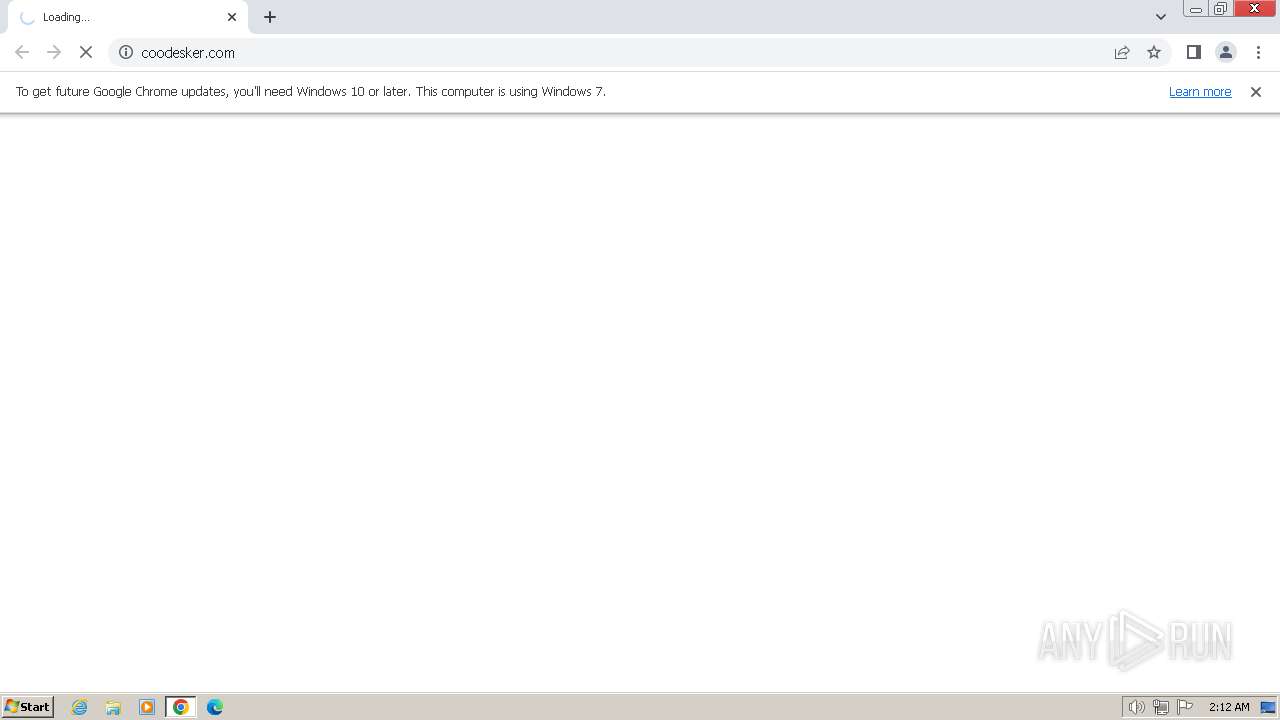
Task: Open the Chrome profile menu
Action: (x=1225, y=52)
